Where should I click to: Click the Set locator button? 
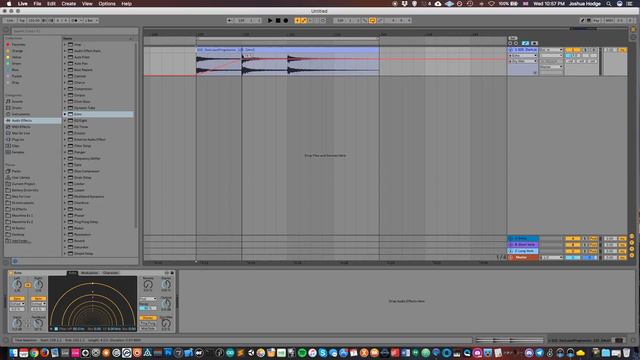513,38
